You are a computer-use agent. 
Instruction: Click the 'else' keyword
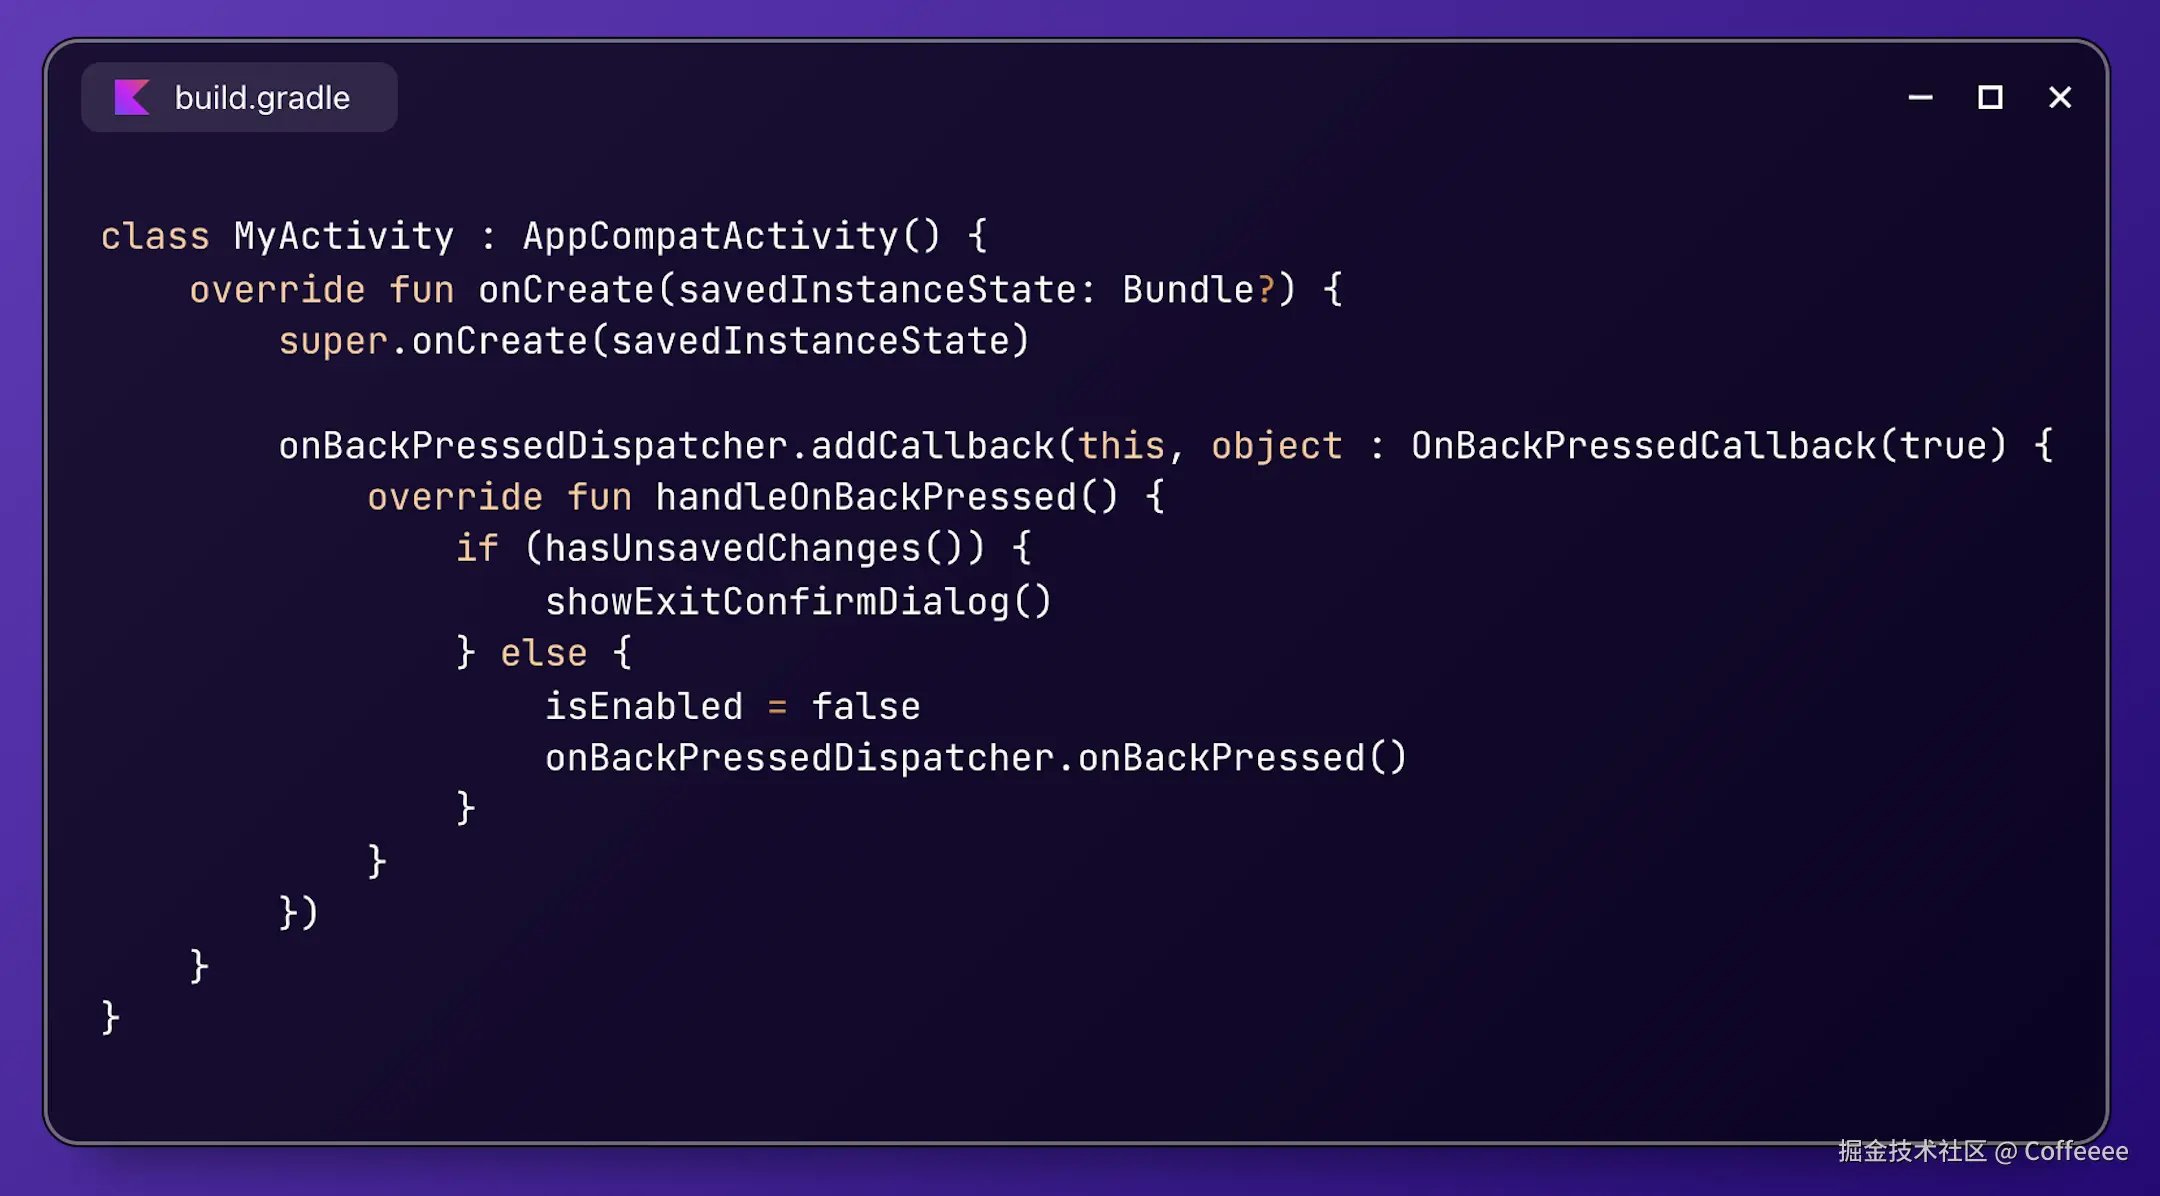tap(544, 654)
